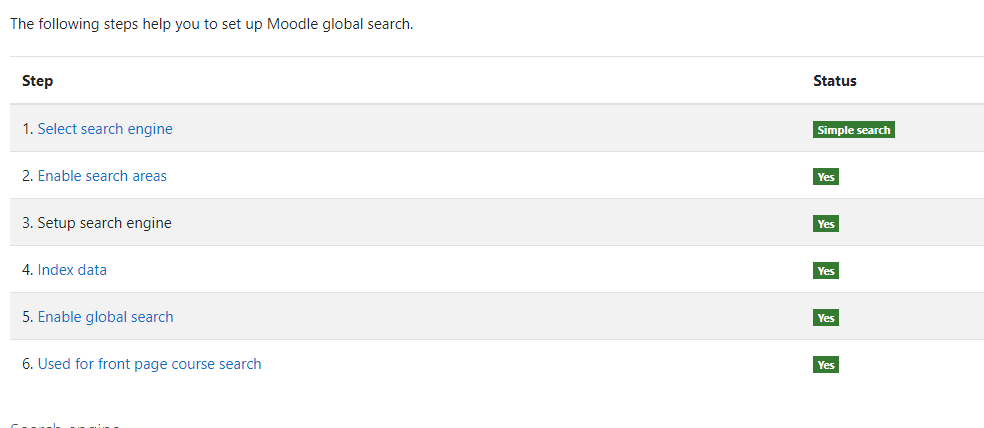Click the Setup search engine step text
The width and height of the screenshot is (984, 428).
104,223
